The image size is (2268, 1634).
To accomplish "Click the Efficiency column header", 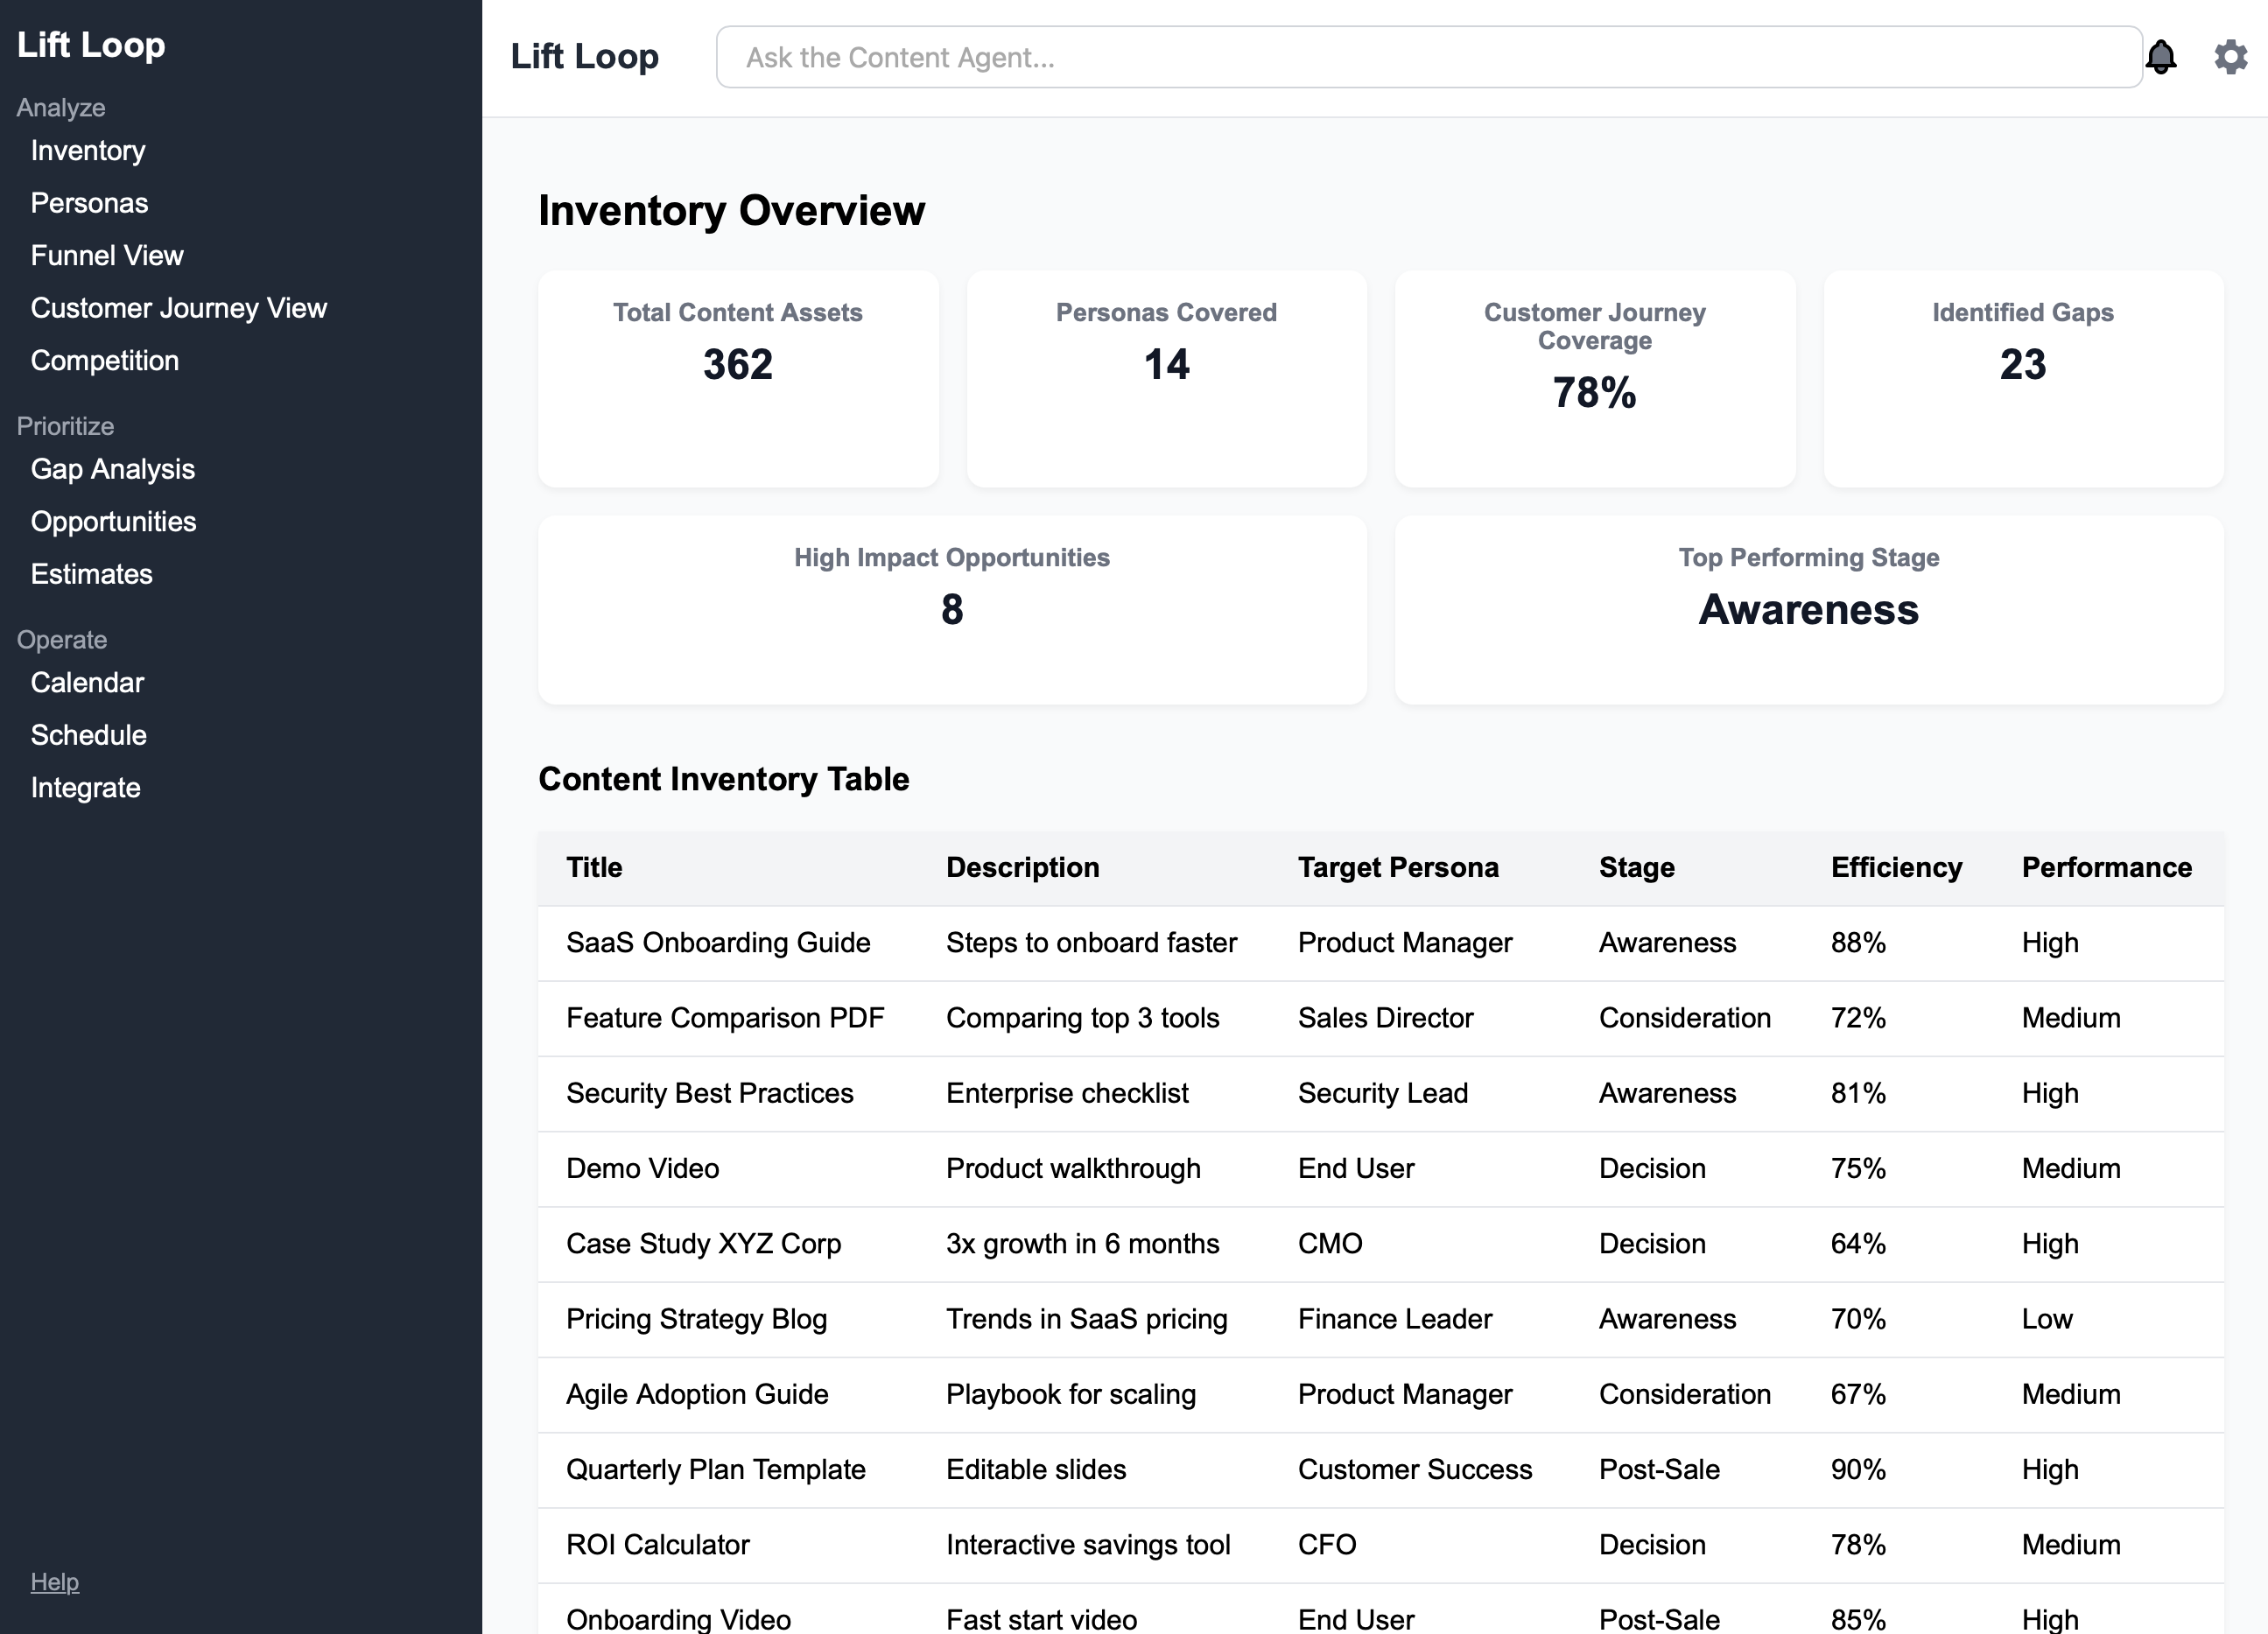I will point(1895,867).
